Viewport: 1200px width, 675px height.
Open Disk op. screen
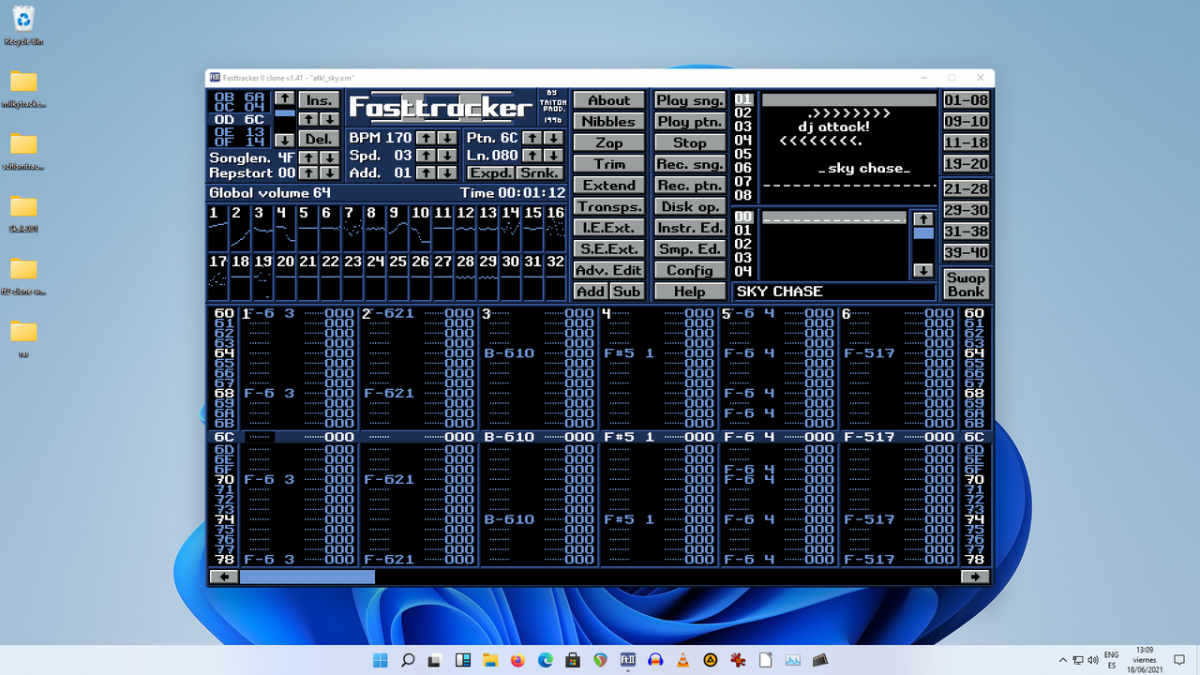point(689,207)
